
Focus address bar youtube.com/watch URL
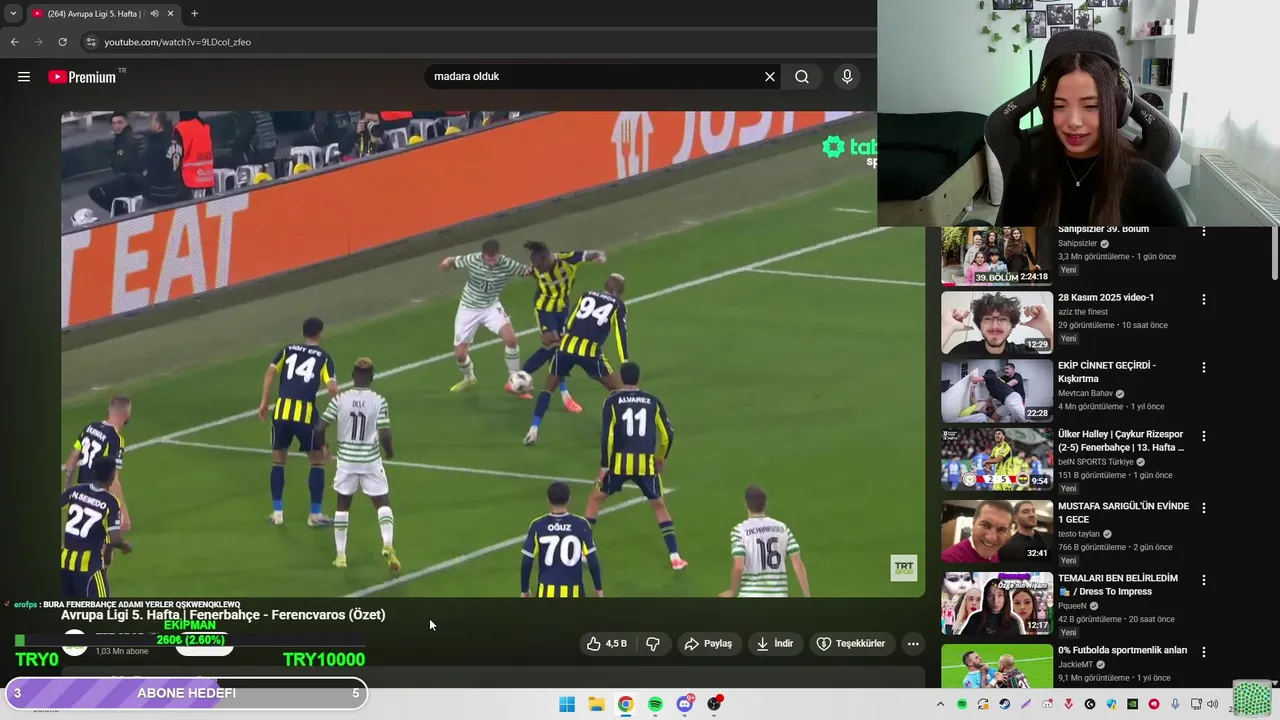[x=177, y=42]
